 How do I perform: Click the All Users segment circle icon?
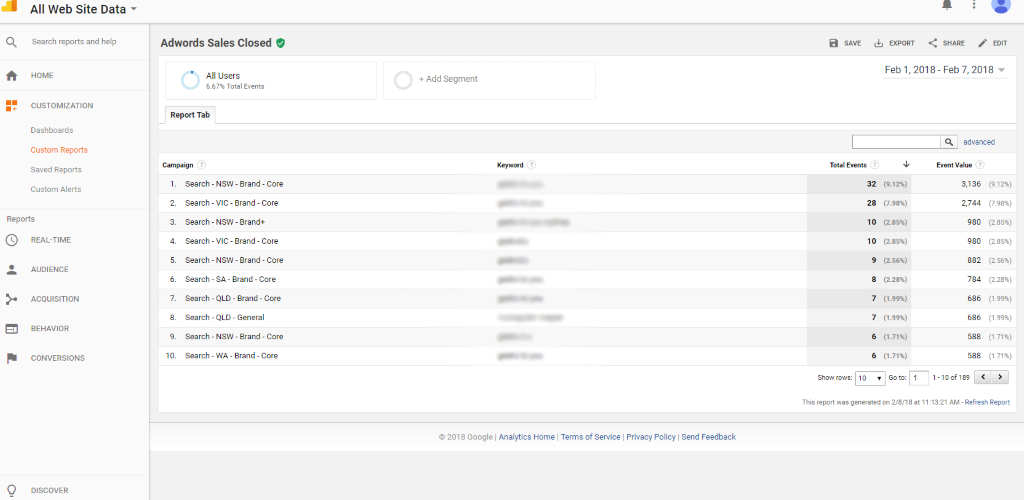190,80
